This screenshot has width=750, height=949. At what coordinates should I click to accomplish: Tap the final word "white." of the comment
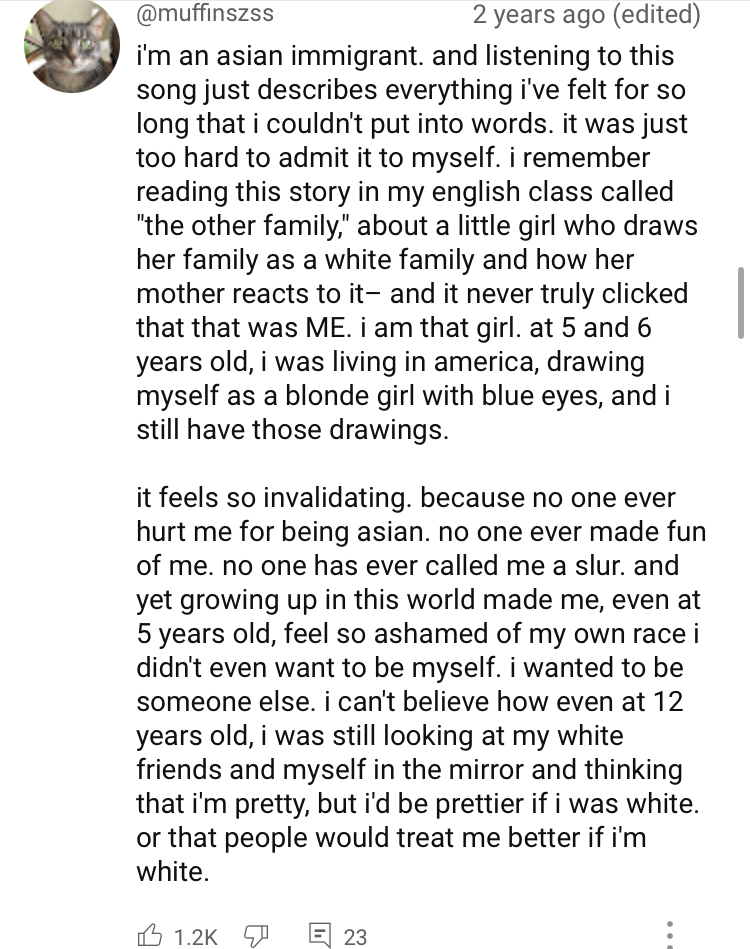pos(173,872)
